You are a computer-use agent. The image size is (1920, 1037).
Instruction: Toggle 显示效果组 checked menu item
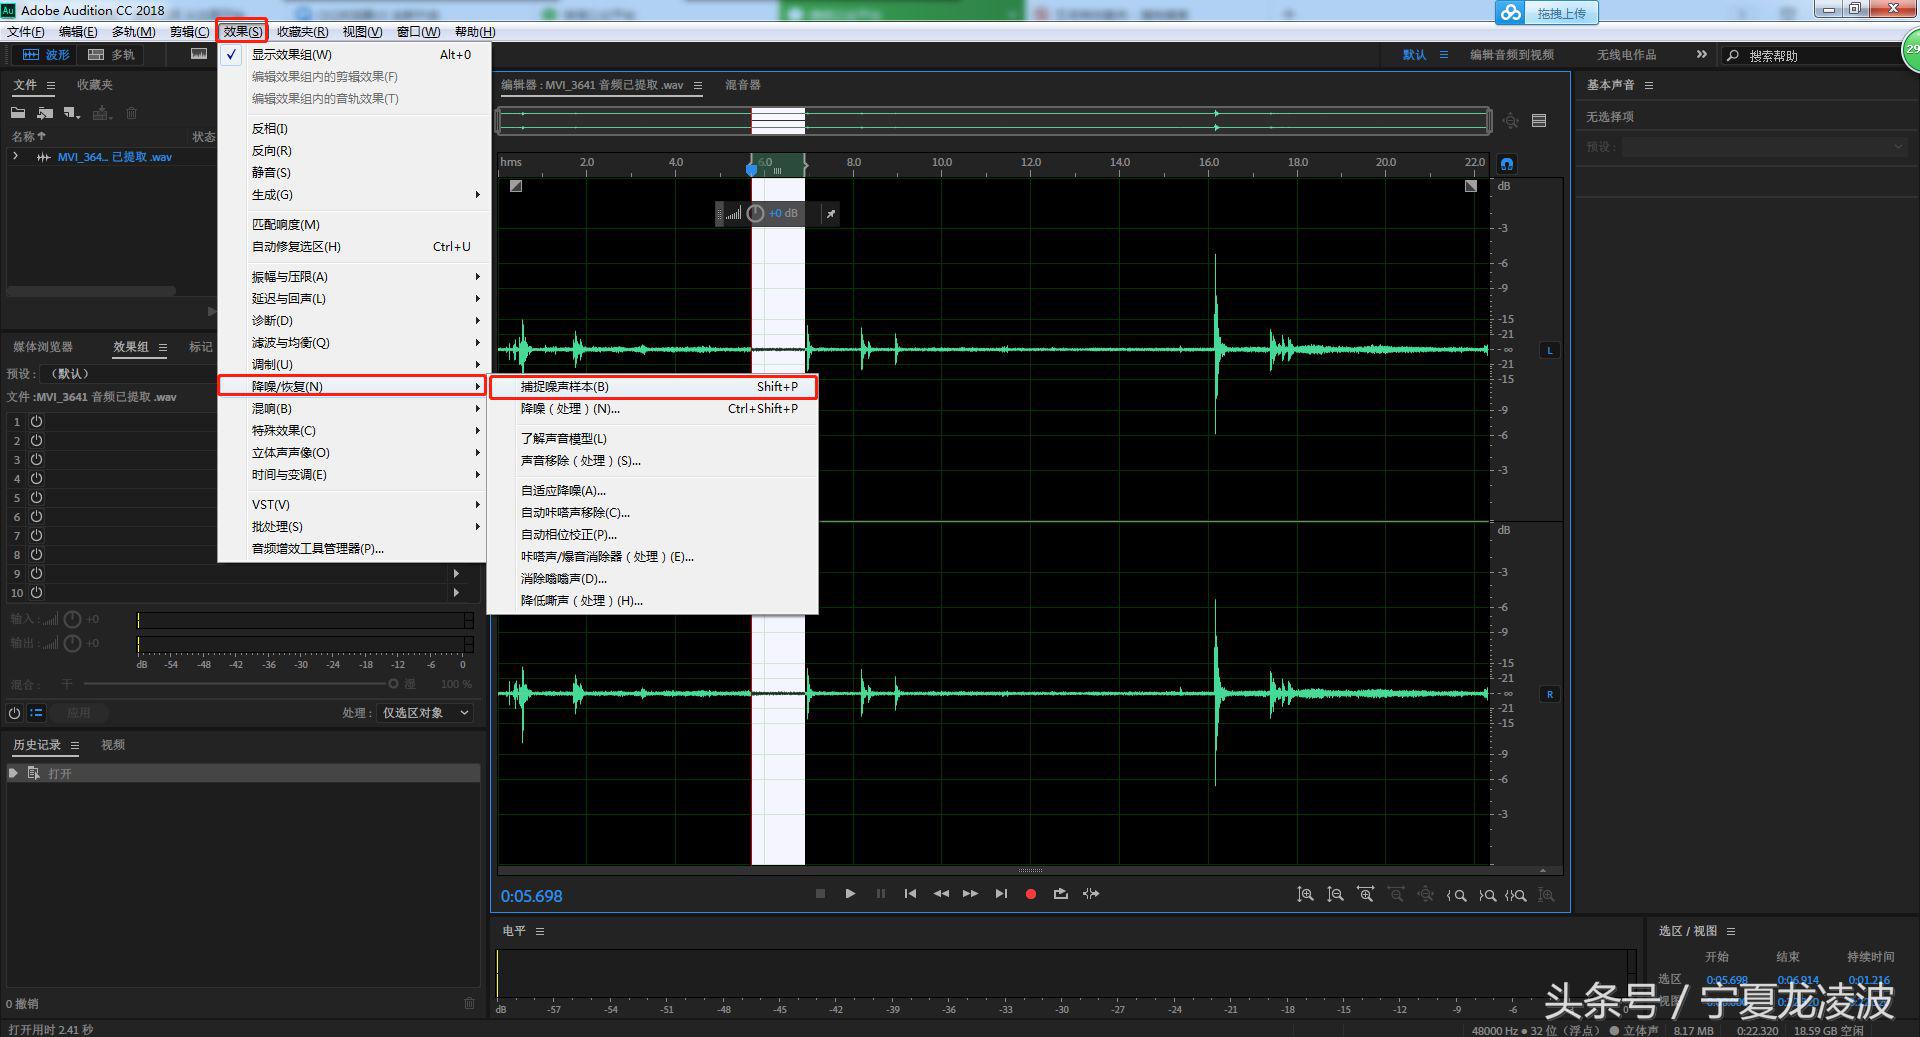[x=292, y=55]
